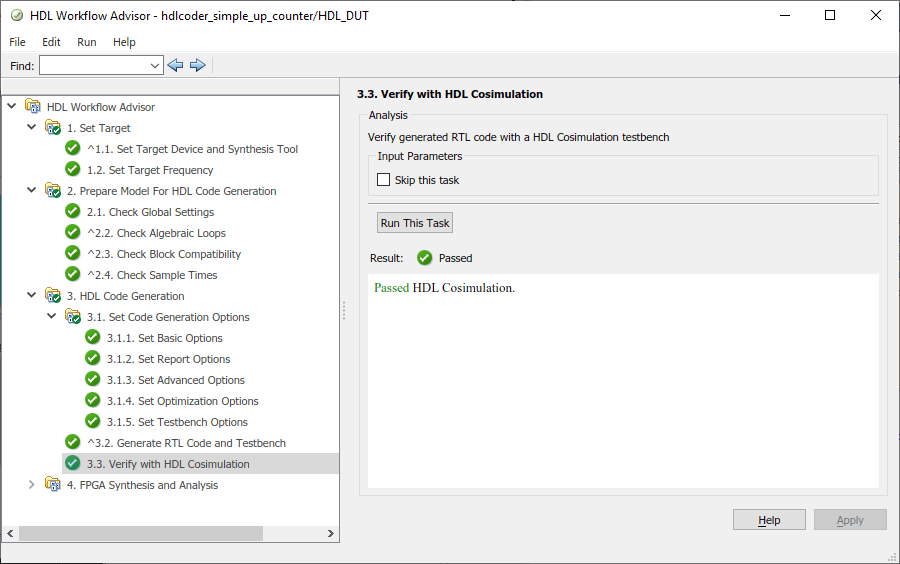Click the passed icon beside Set Basic Options
900x564 pixels.
(x=93, y=338)
